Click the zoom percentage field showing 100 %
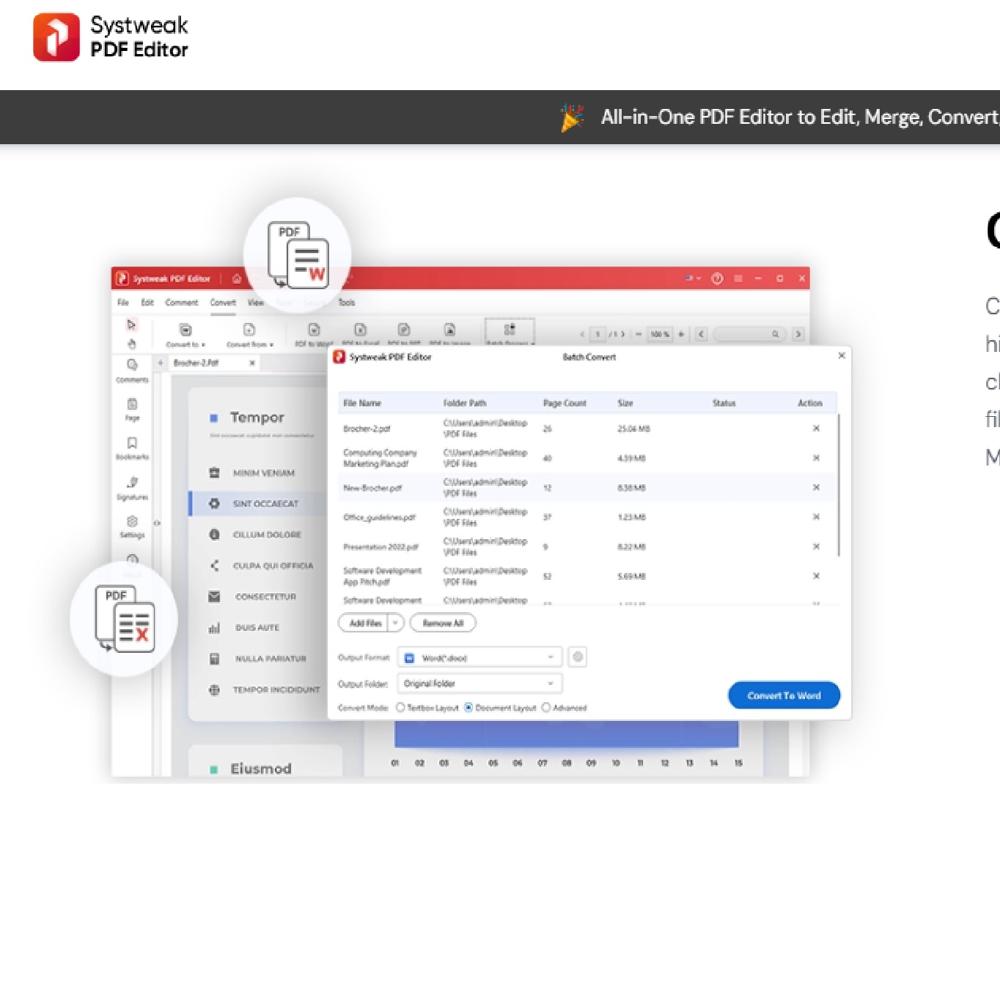This screenshot has height=1000, width=1000. [659, 334]
